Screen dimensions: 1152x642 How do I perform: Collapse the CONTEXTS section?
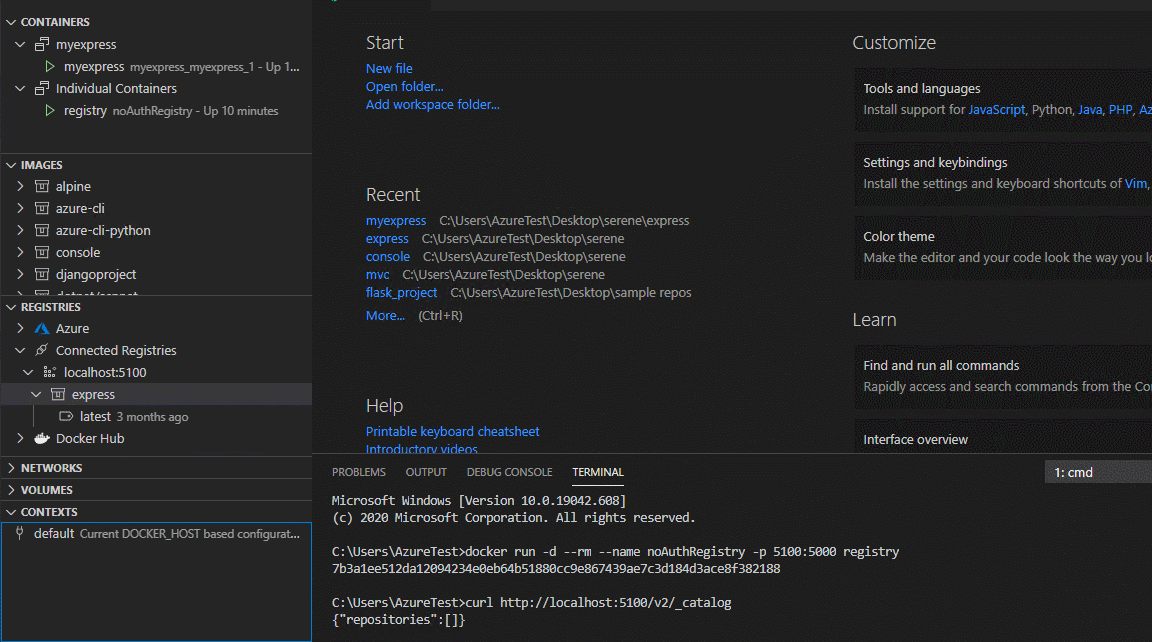coord(11,512)
